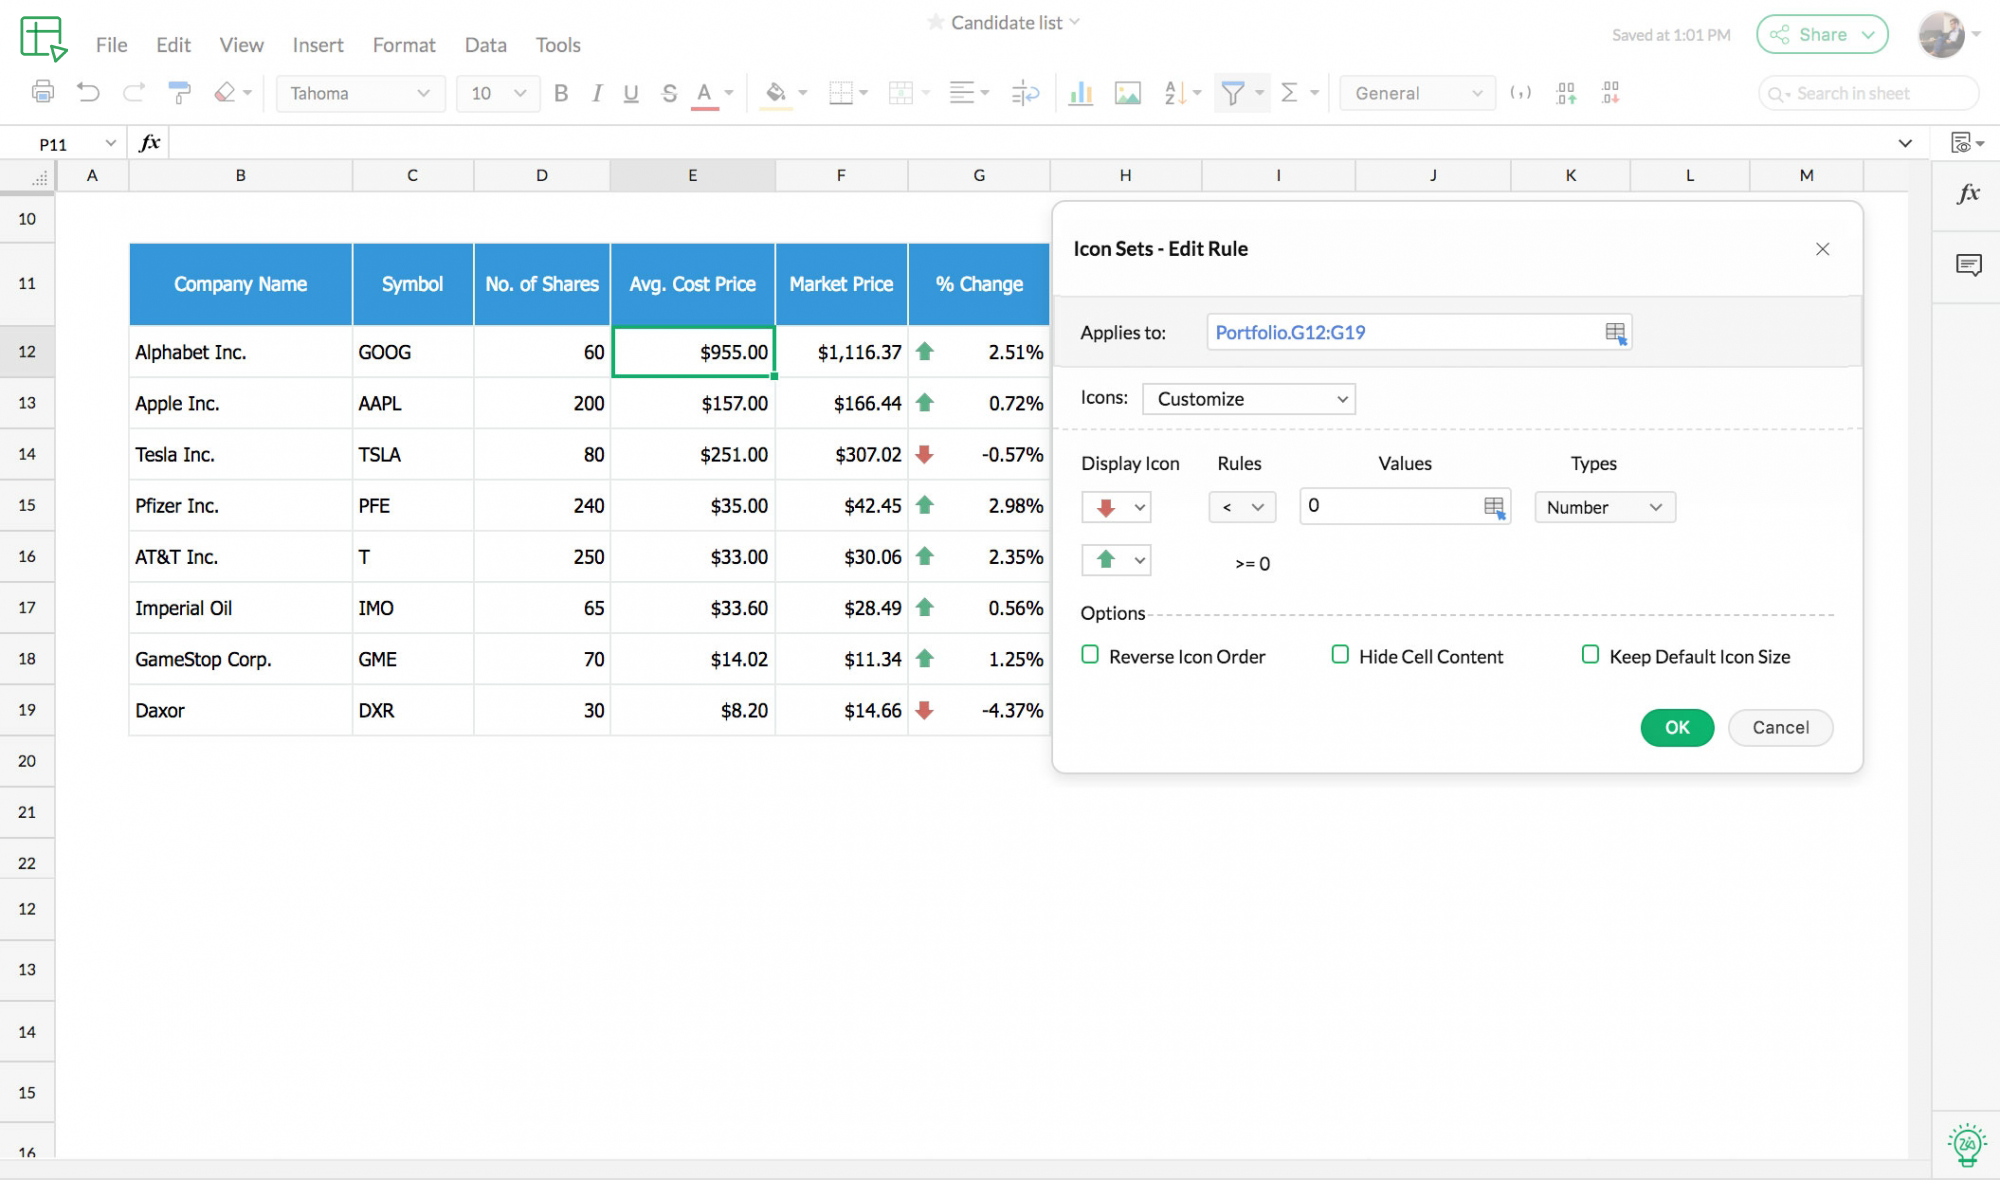Toggle the Reverse Icon Order checkbox
Screen dimensions: 2000x1180
click(x=1090, y=656)
